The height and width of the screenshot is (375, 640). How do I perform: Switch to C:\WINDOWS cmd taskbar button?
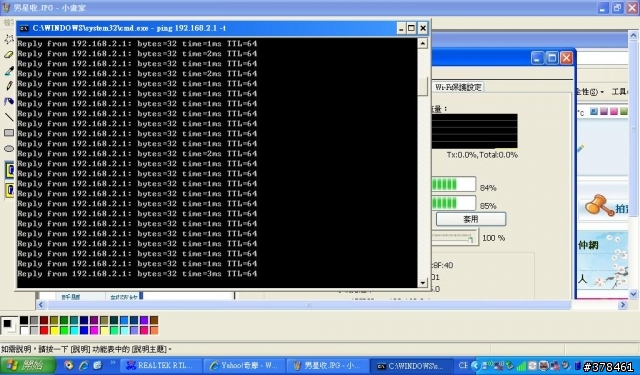[412, 366]
